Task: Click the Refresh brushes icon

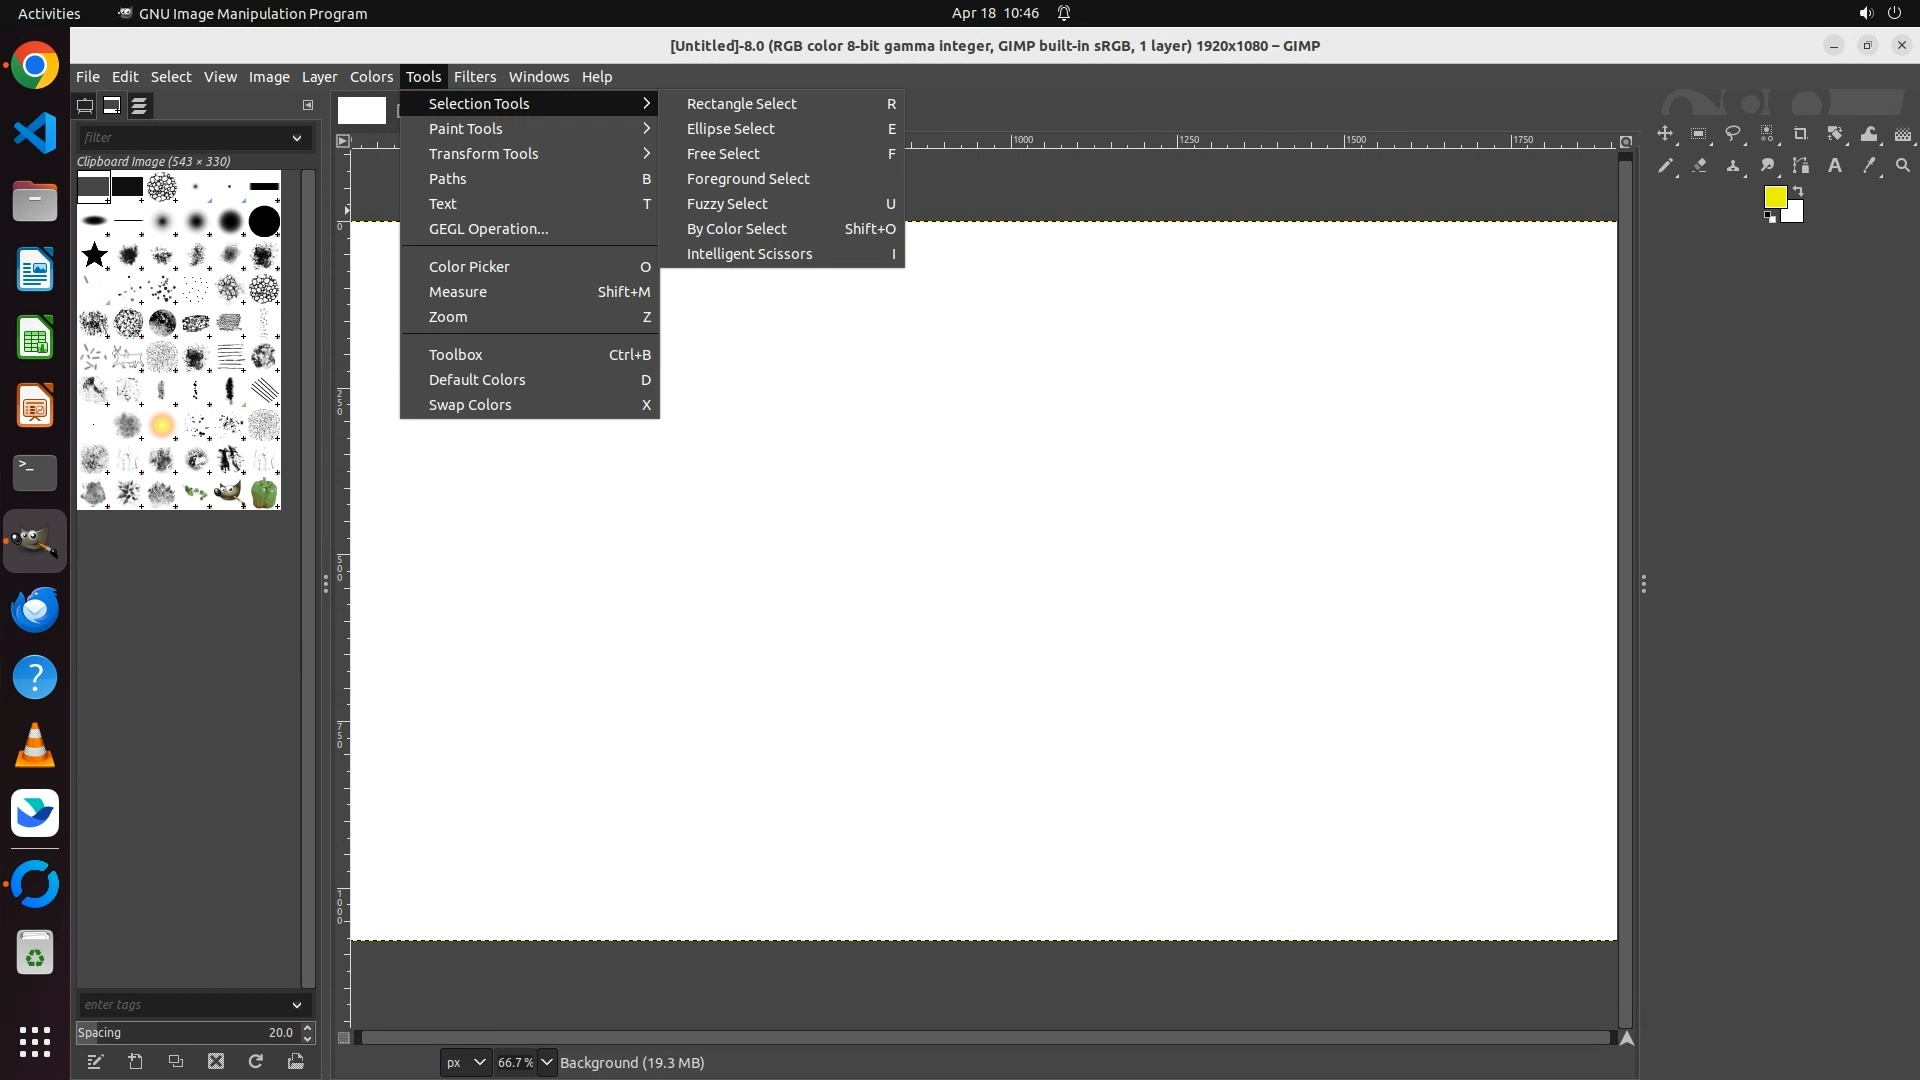Action: [256, 1062]
